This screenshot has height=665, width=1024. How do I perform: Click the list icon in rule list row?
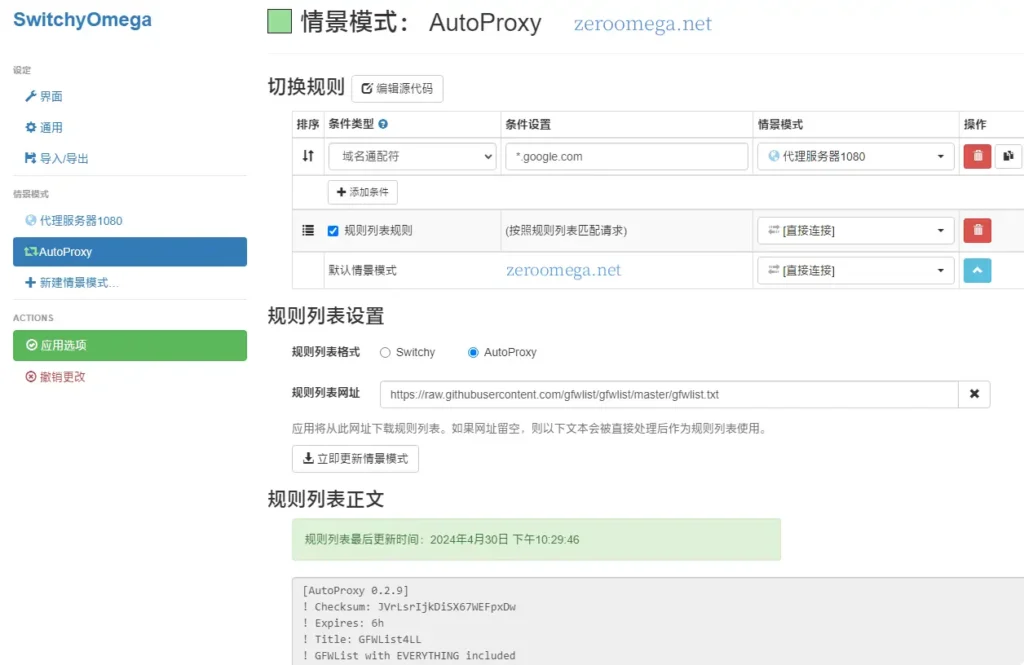(308, 230)
